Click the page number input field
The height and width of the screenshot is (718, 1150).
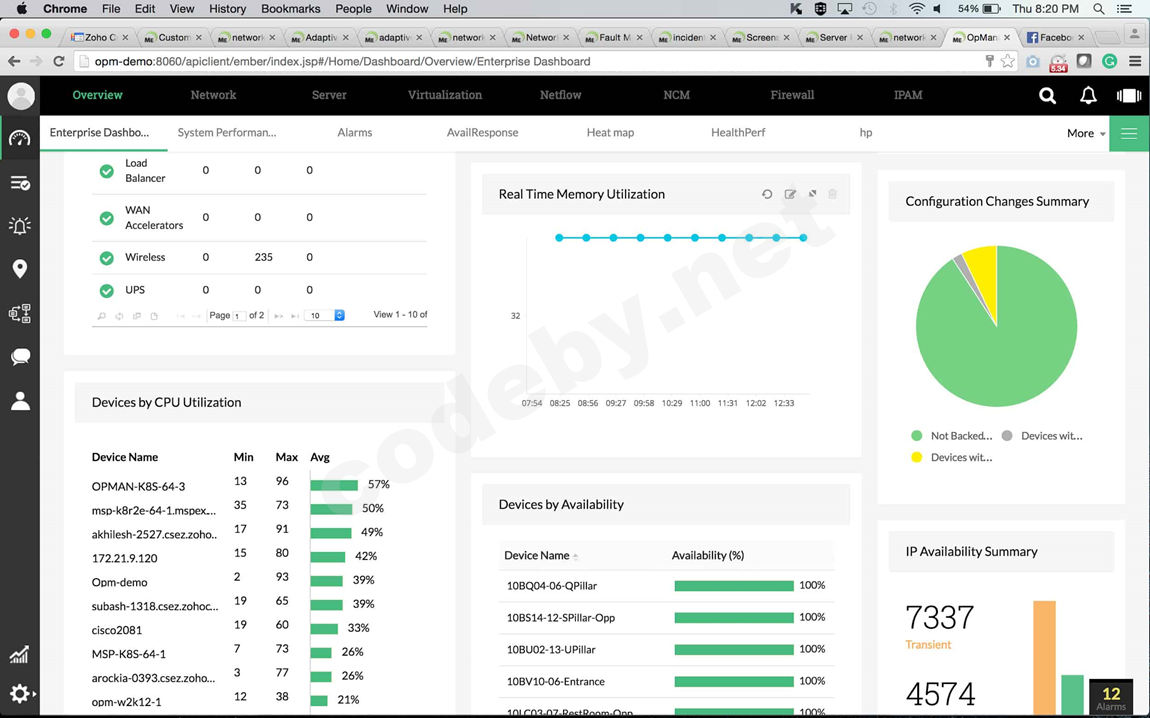point(238,316)
